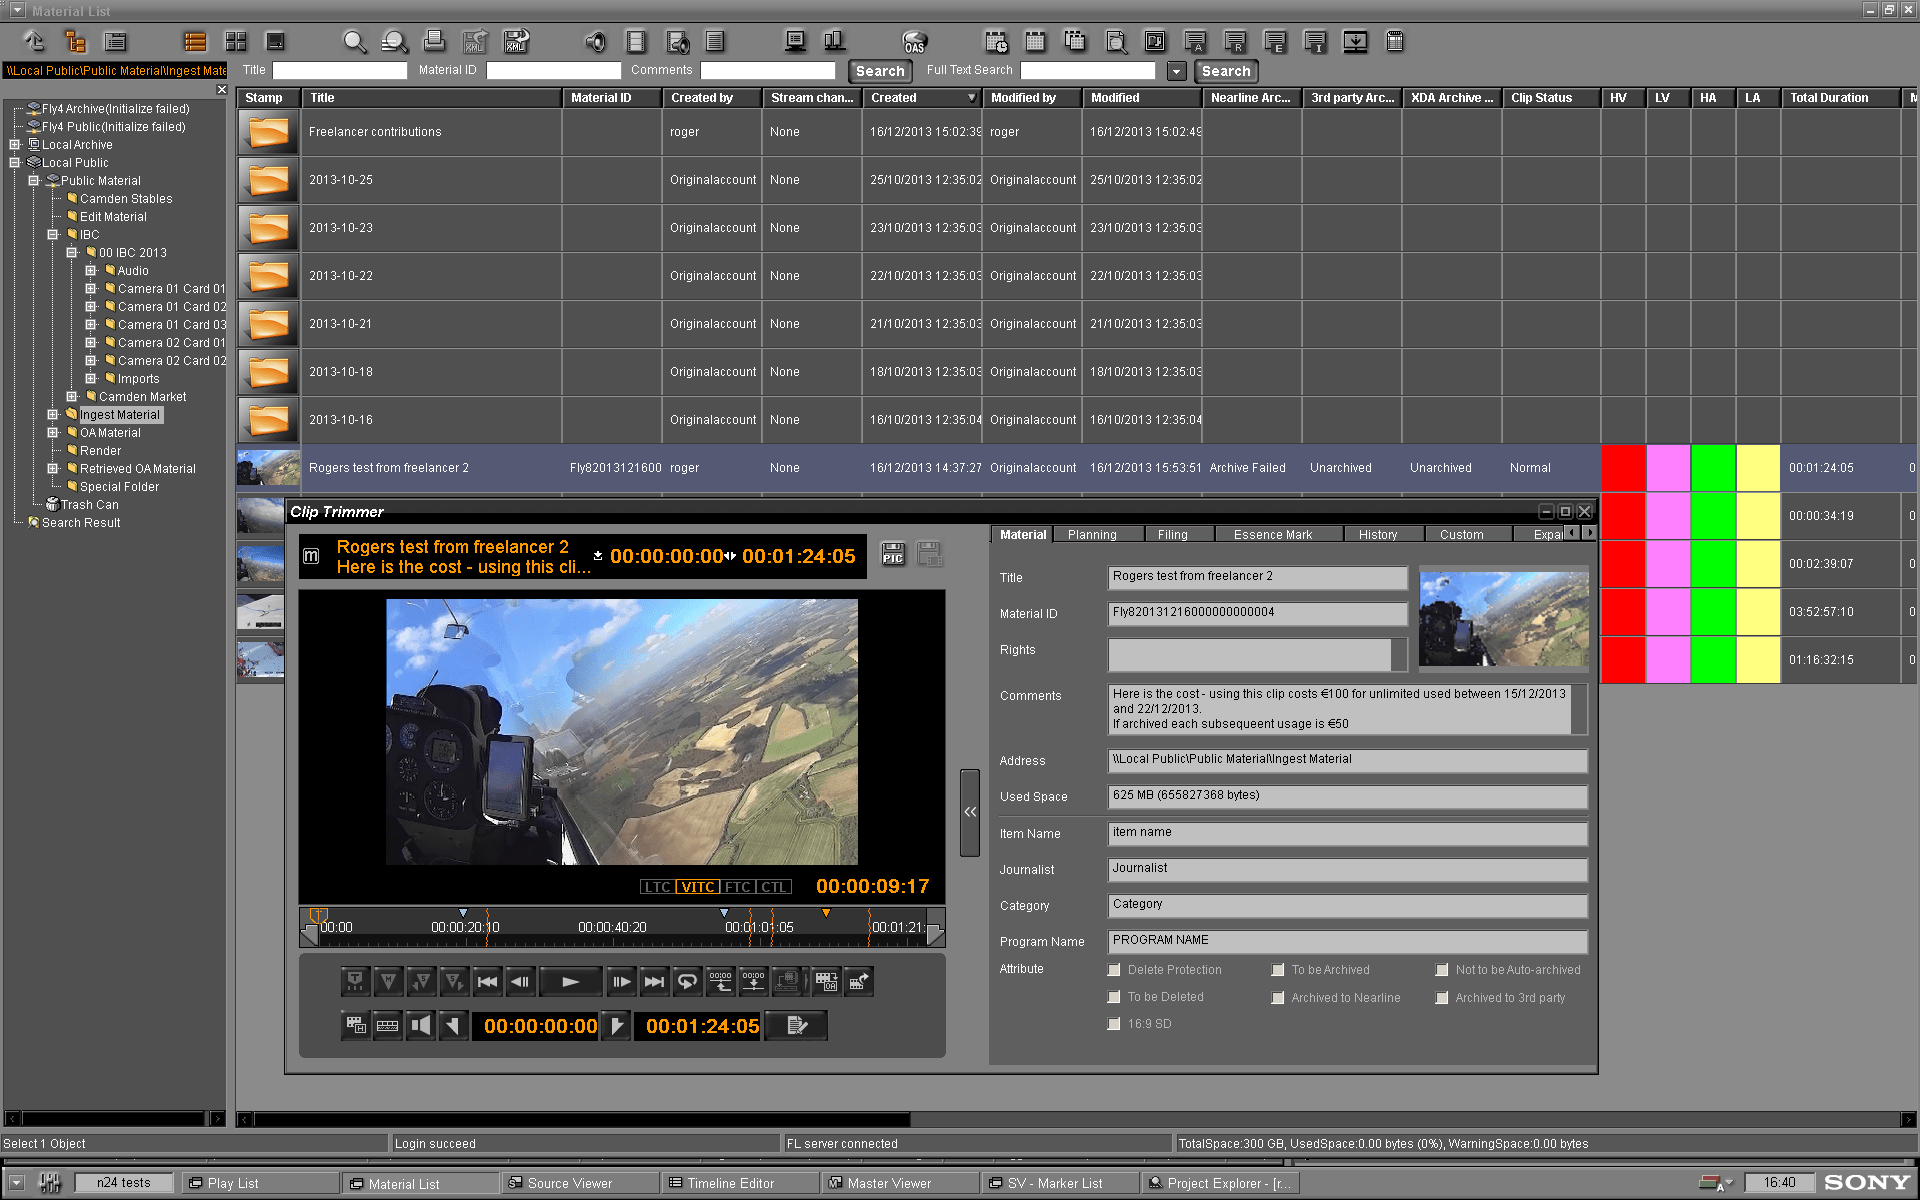Image resolution: width=1920 pixels, height=1200 pixels.
Task: Tick the 16:9 SD checkbox
Action: click(x=1114, y=1024)
